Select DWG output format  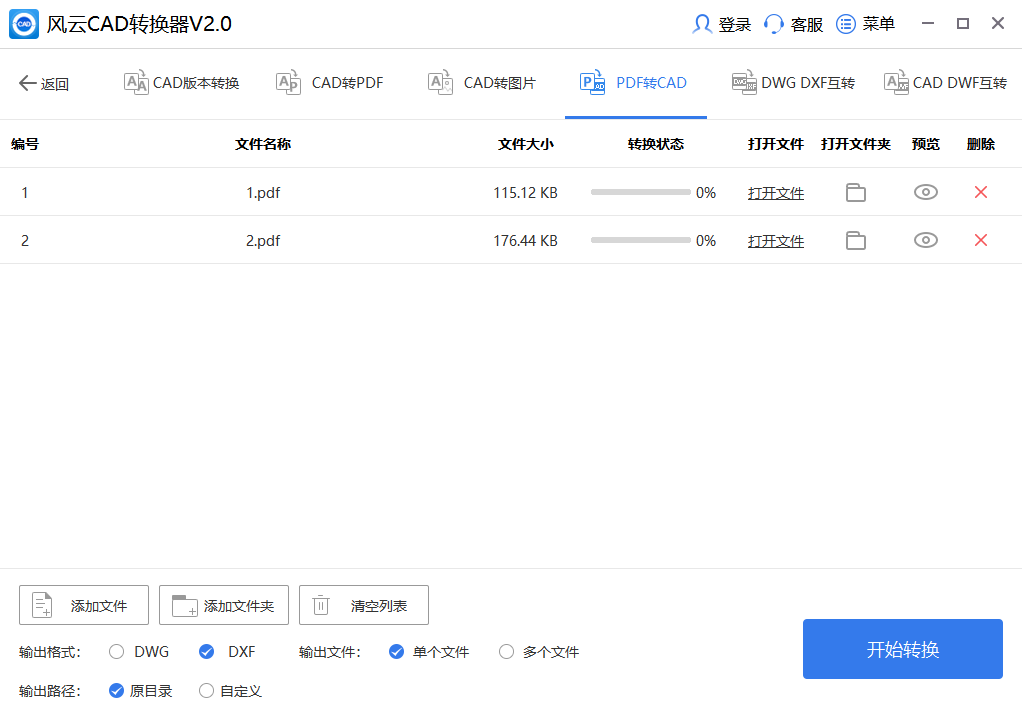(x=117, y=652)
